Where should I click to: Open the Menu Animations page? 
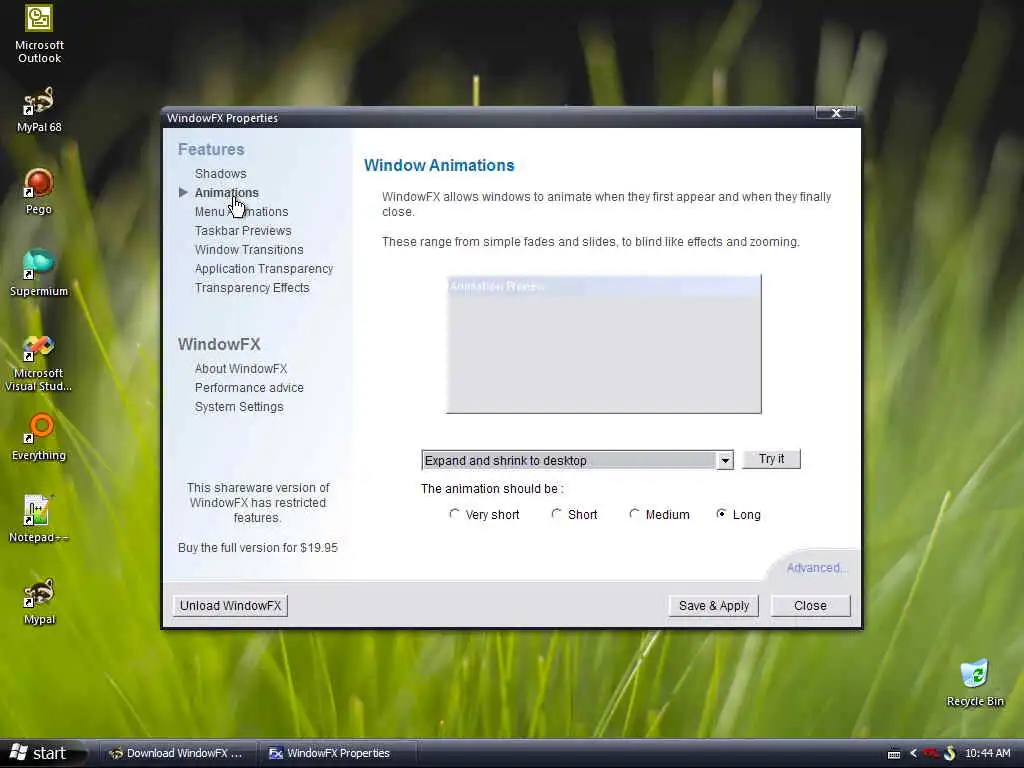(x=242, y=212)
